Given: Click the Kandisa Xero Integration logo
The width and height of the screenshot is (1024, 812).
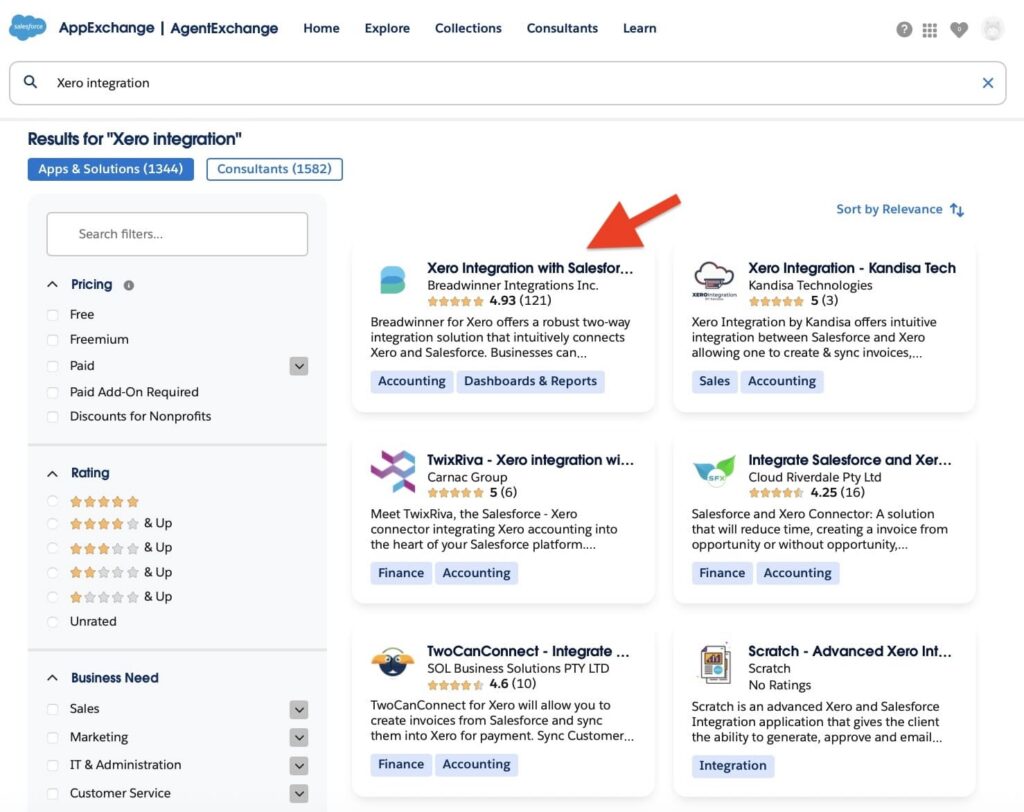Looking at the screenshot, I should pos(714,279).
